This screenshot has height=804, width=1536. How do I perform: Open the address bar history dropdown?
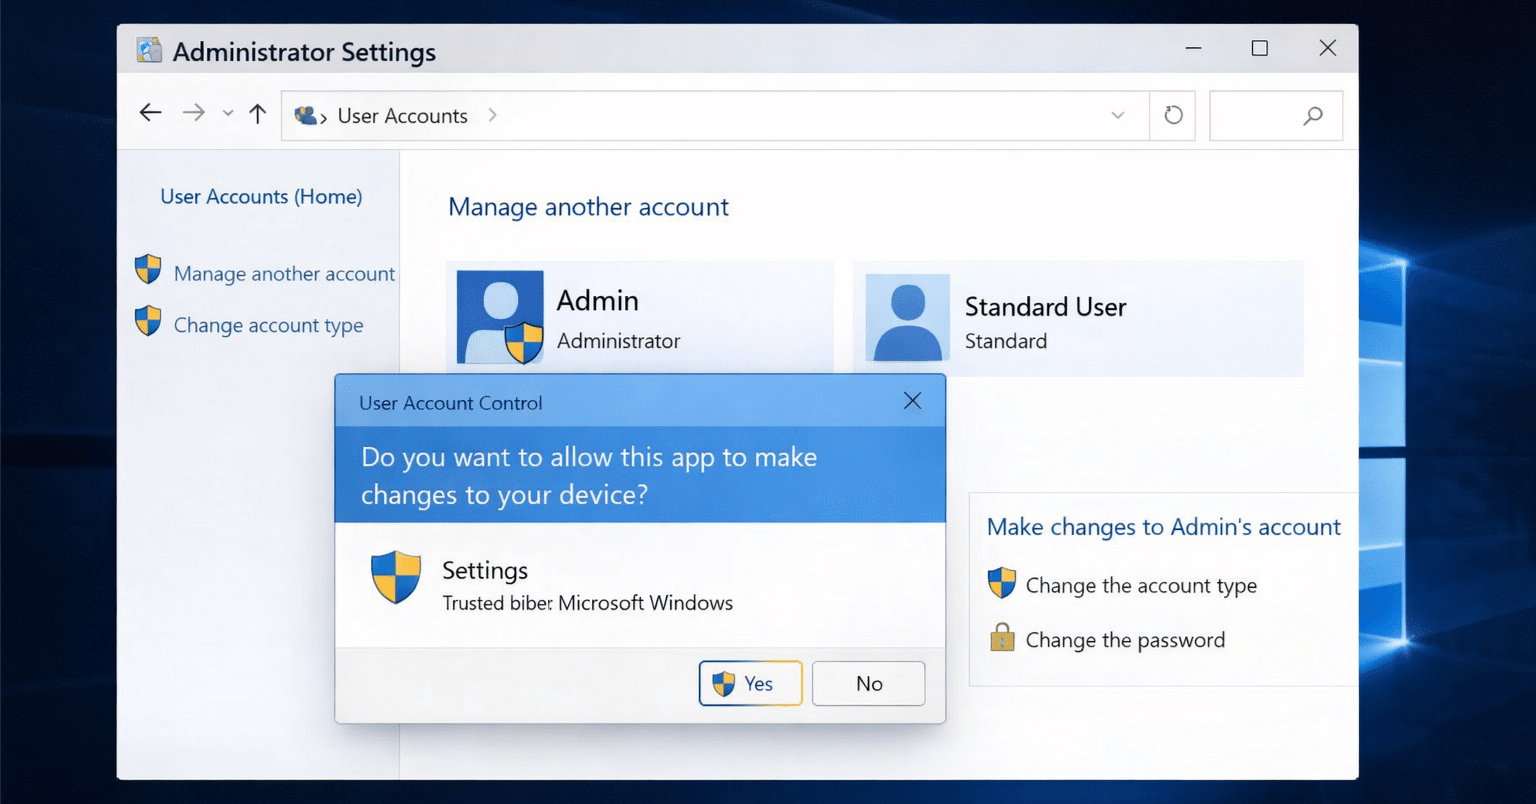[x=1117, y=116]
